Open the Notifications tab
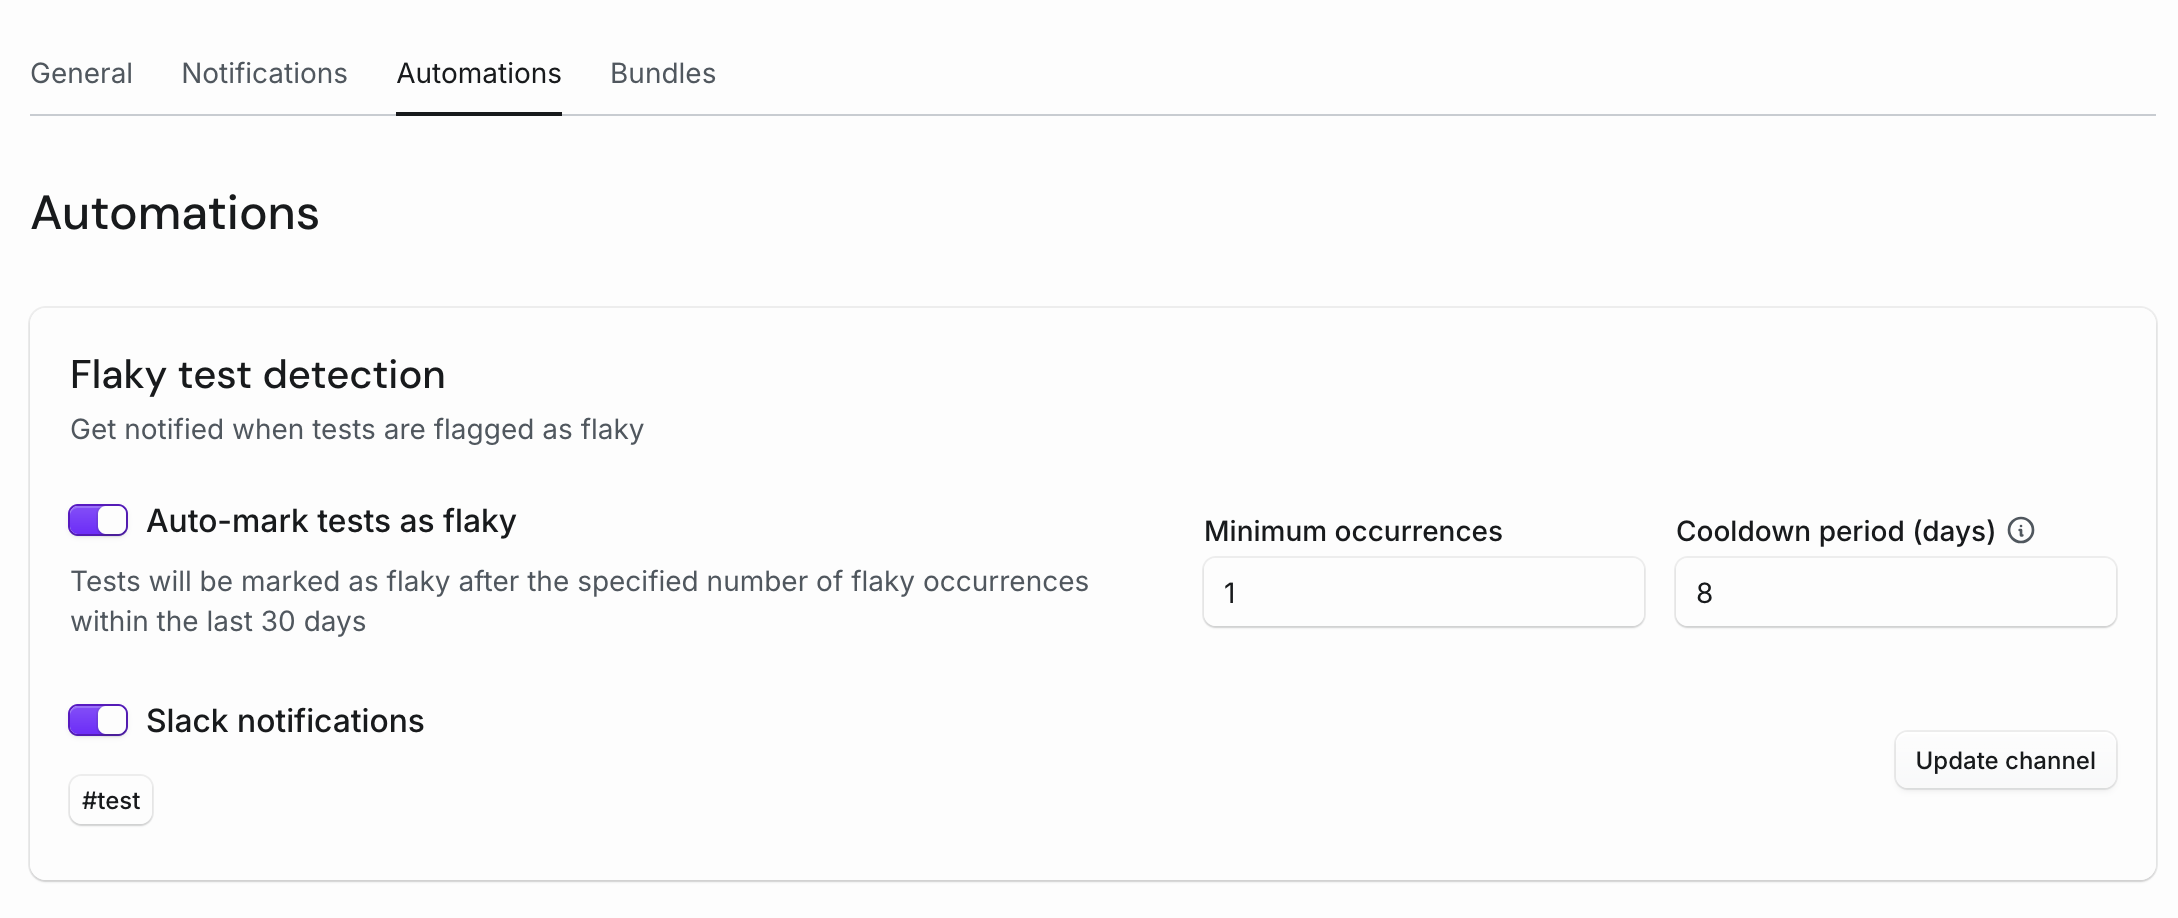The width and height of the screenshot is (2178, 918). pos(264,74)
